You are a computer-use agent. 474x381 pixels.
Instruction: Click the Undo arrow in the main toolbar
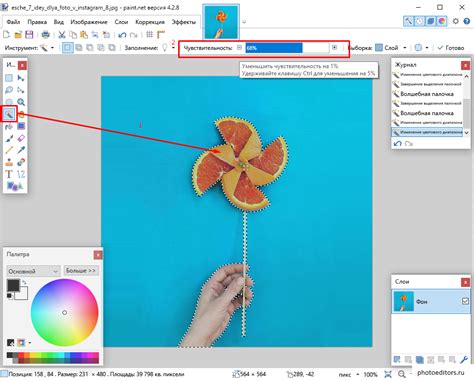pos(122,34)
